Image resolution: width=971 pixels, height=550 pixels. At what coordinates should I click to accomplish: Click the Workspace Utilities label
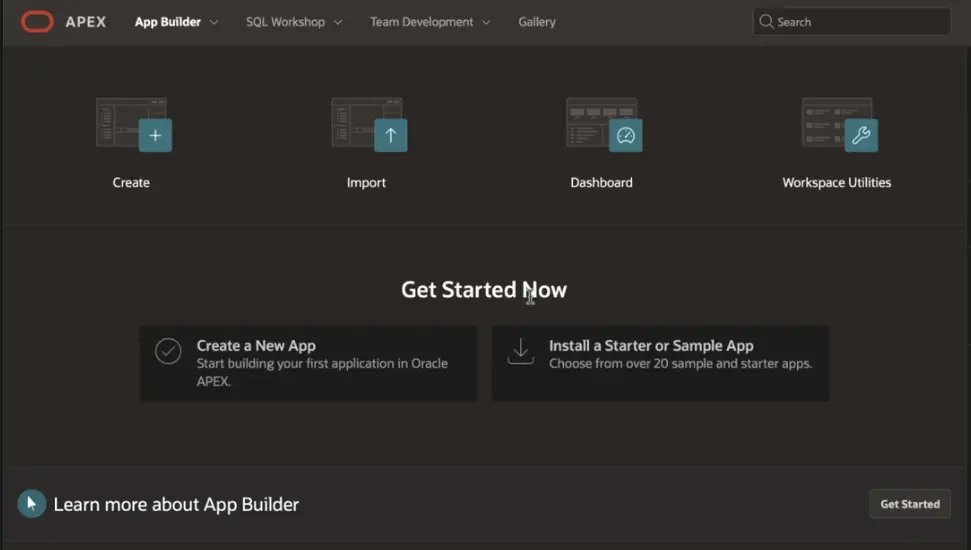click(x=837, y=183)
